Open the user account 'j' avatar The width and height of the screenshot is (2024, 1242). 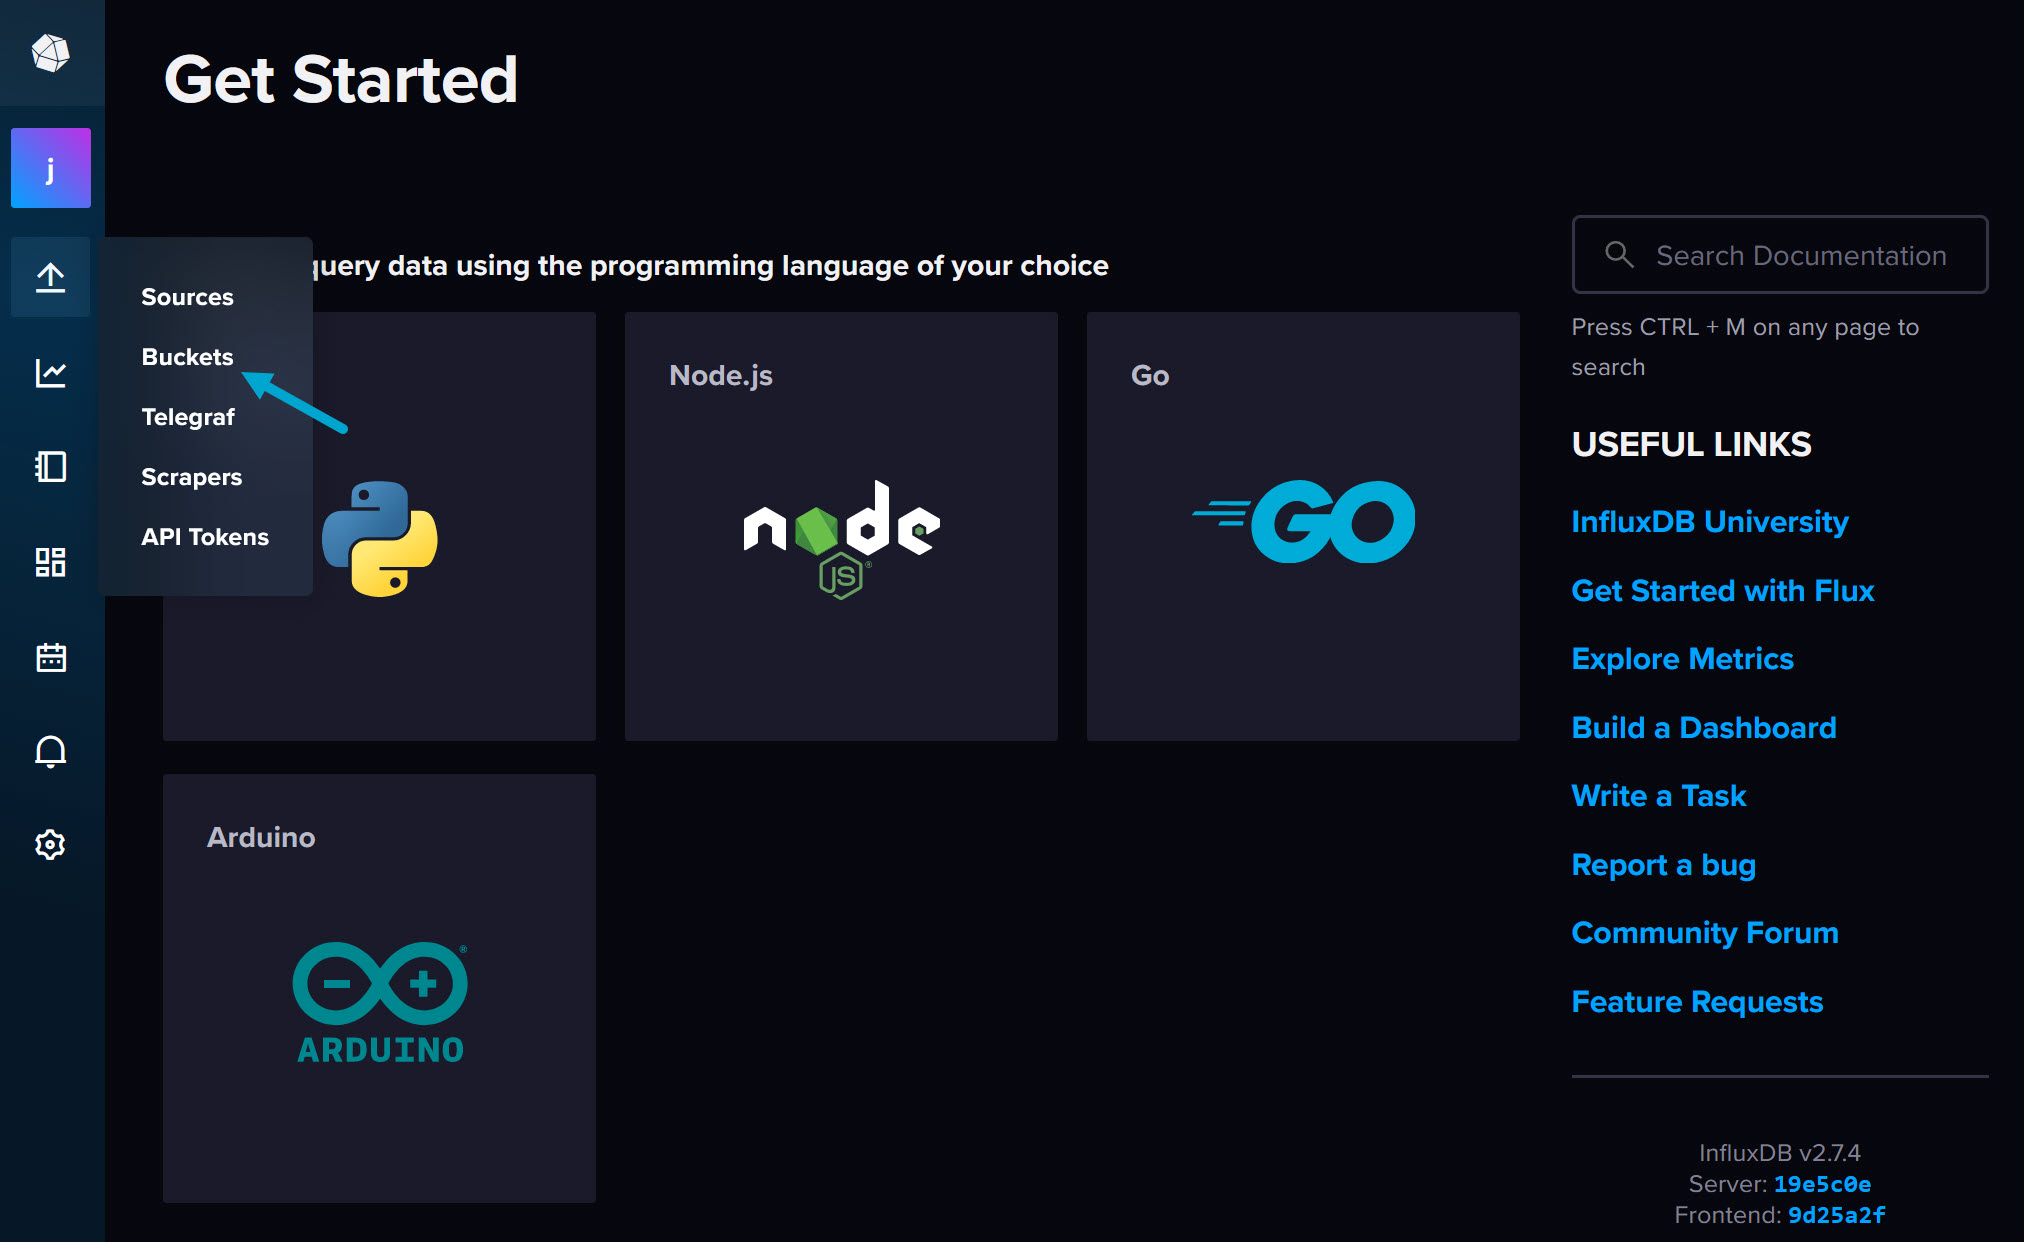[50, 168]
